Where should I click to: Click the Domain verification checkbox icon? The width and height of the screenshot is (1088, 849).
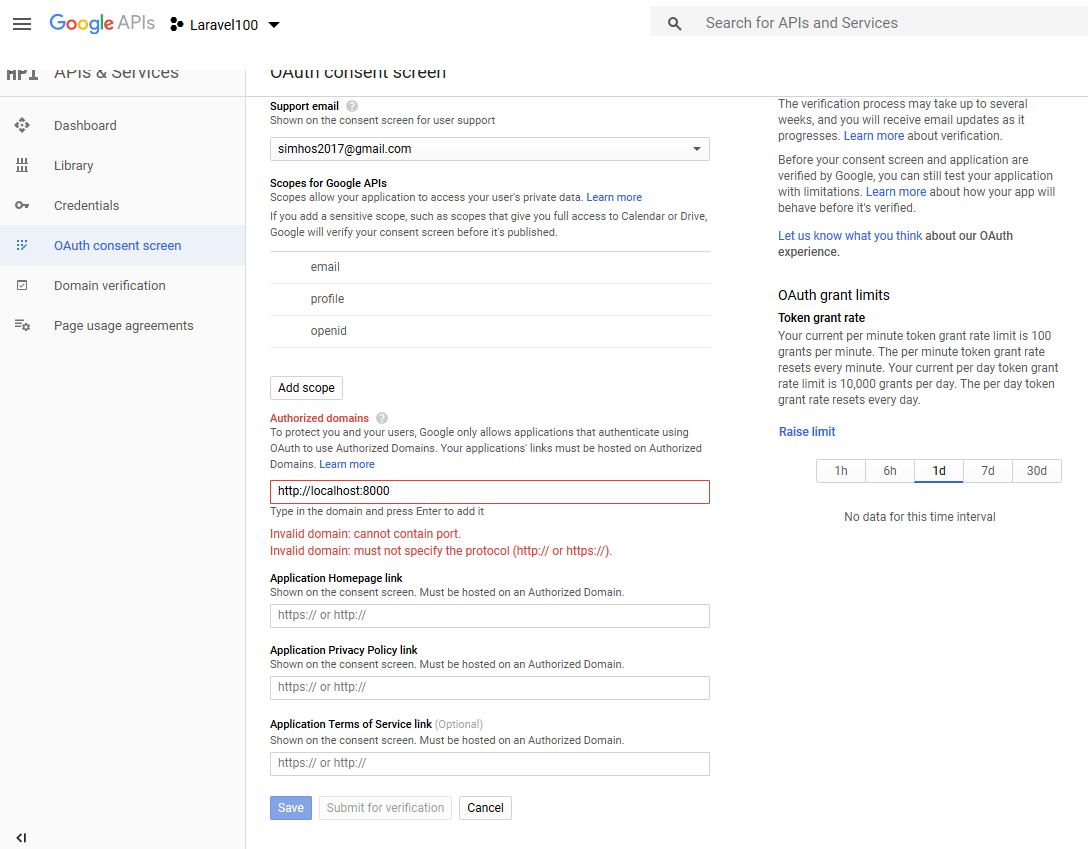[22, 285]
